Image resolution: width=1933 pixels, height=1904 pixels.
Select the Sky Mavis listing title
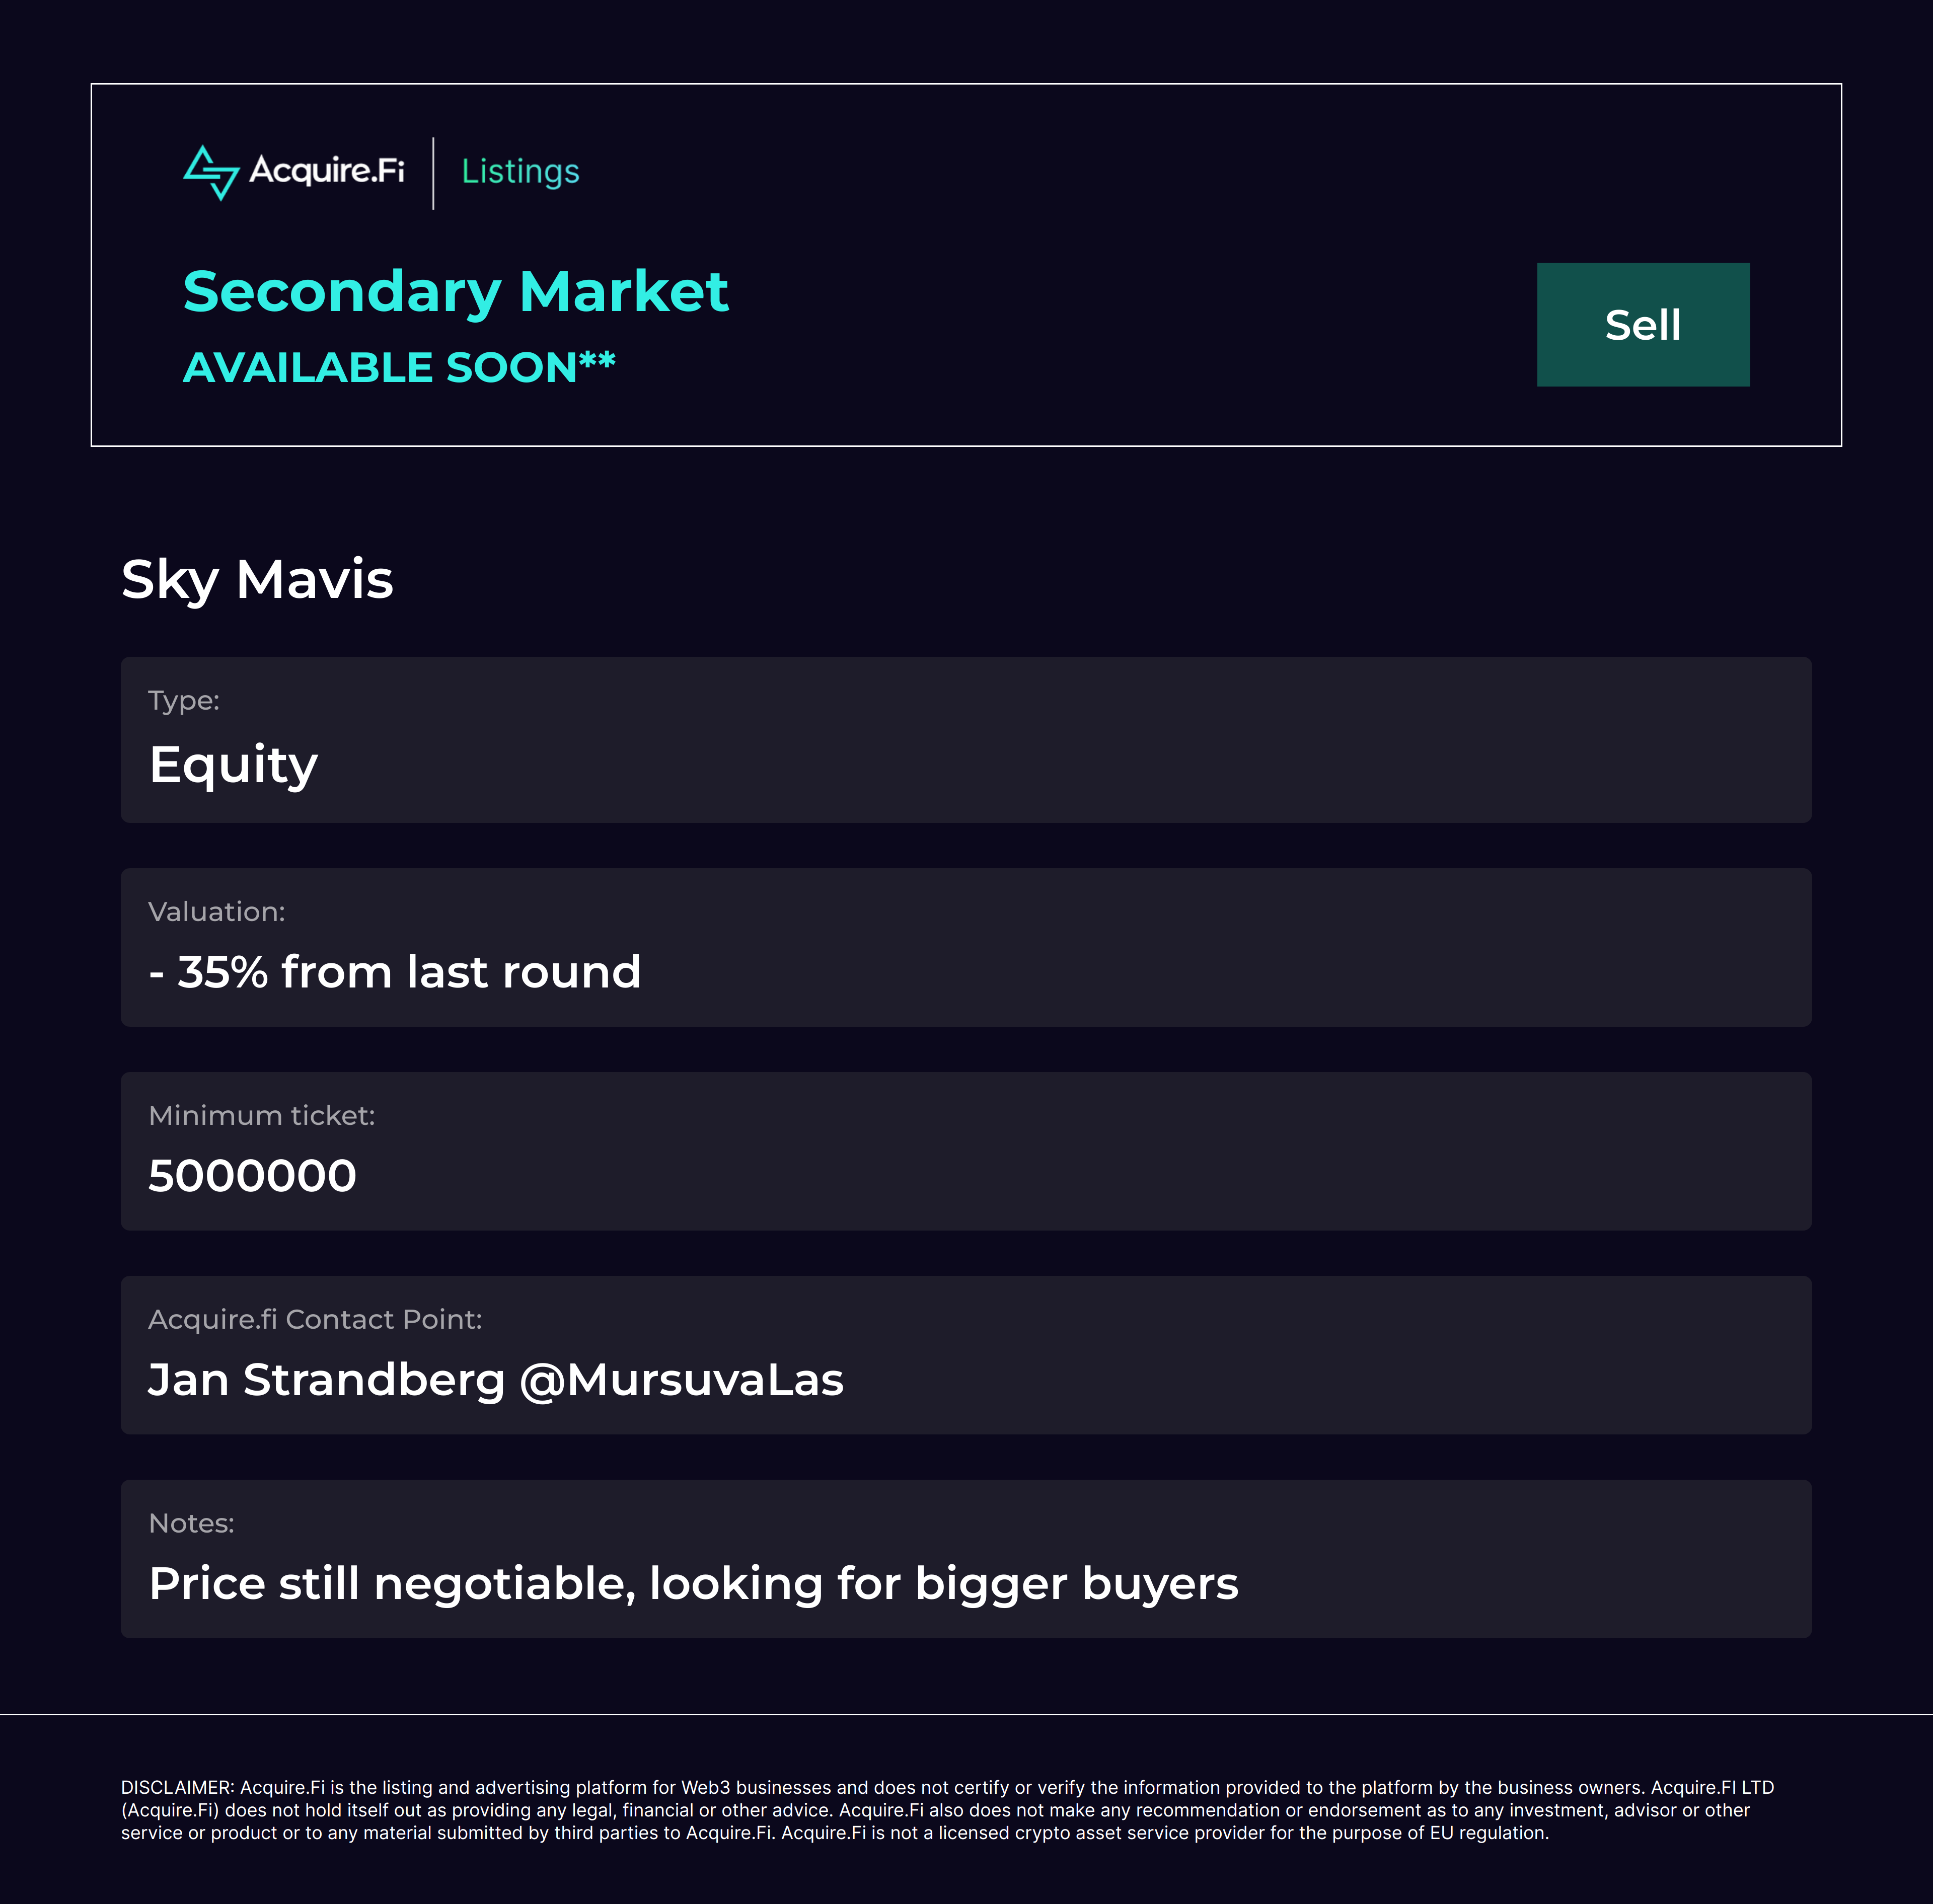pos(257,579)
